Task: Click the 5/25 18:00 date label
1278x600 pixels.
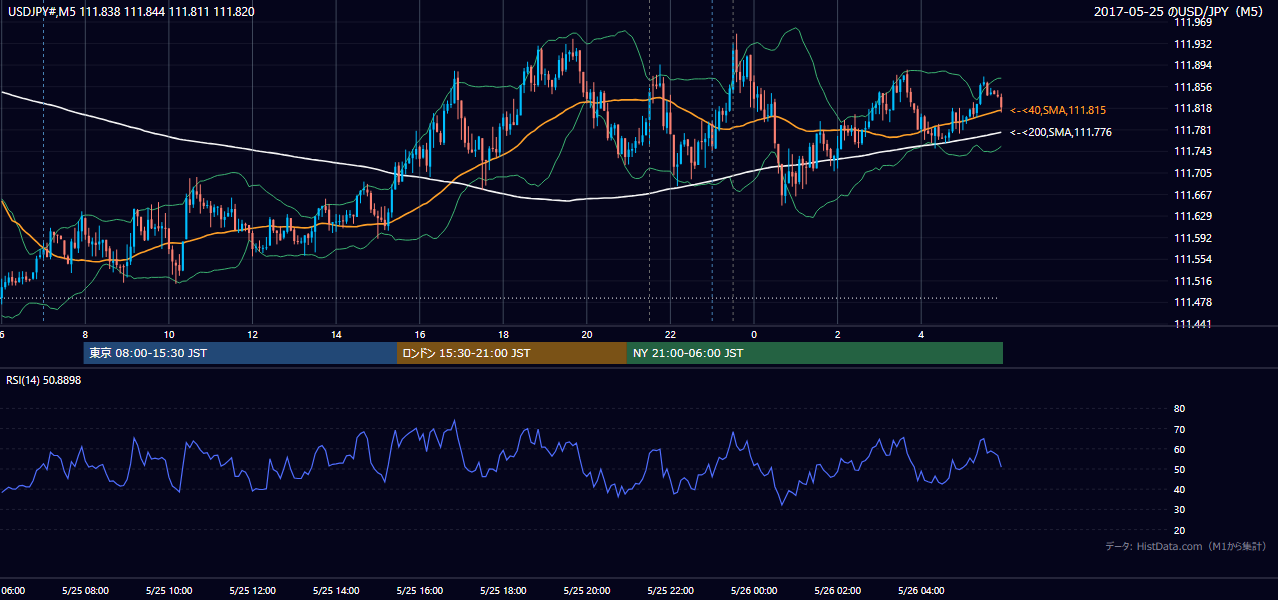Action: point(503,590)
